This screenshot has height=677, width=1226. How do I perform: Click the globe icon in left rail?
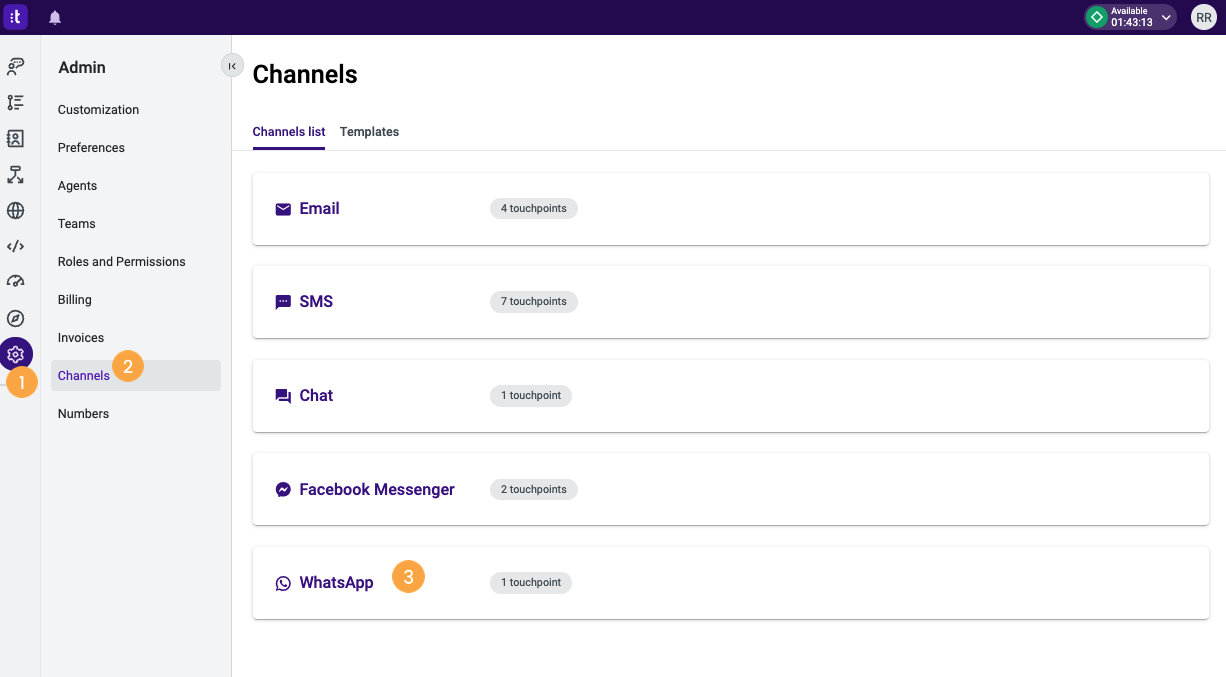(16, 211)
